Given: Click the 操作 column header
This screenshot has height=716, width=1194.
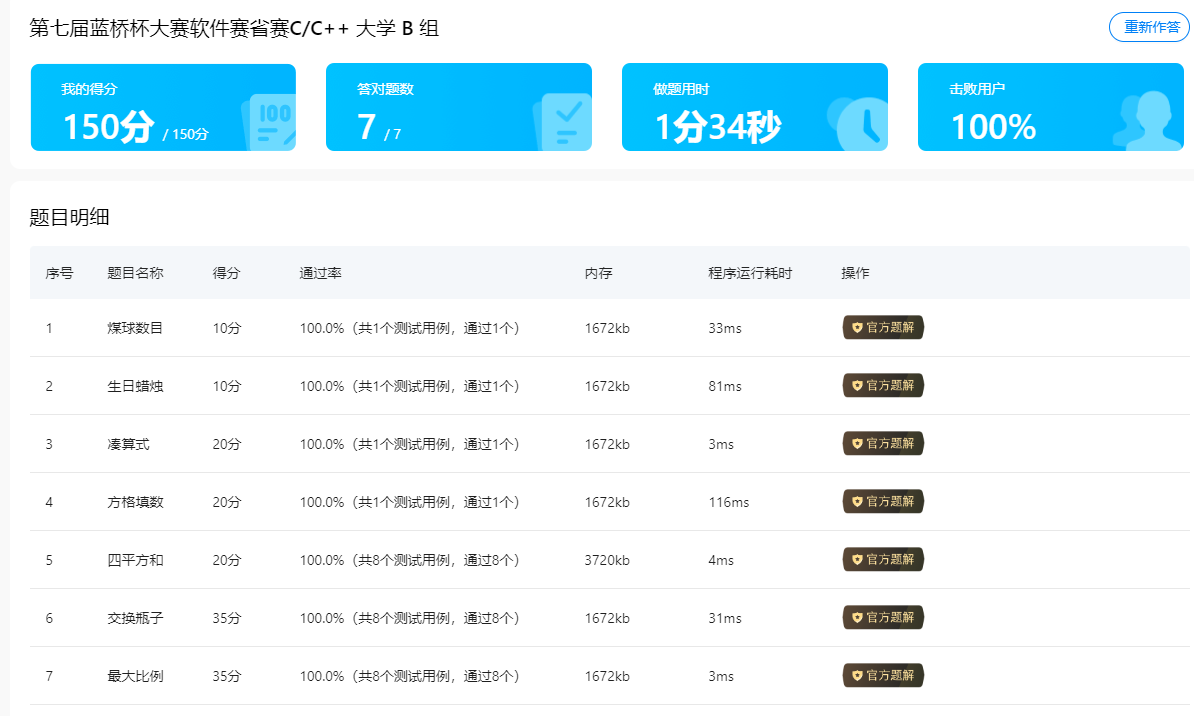Looking at the screenshot, I should click(855, 273).
